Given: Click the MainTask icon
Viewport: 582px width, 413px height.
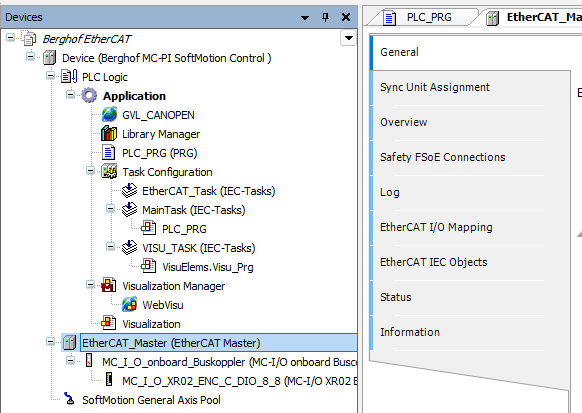Looking at the screenshot, I should coord(129,210).
